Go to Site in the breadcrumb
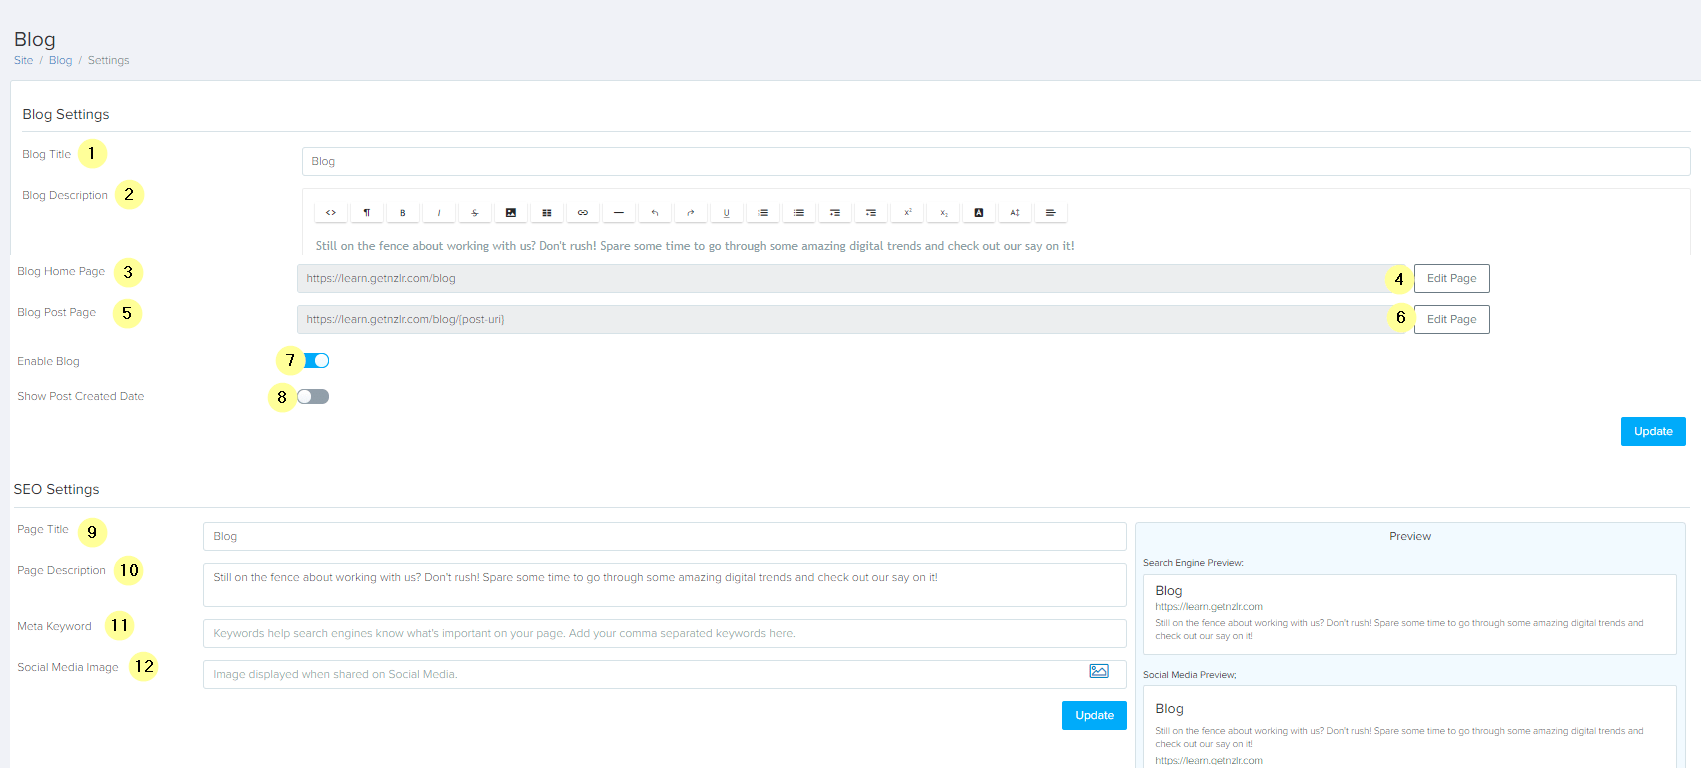The height and width of the screenshot is (768, 1701). tap(23, 60)
